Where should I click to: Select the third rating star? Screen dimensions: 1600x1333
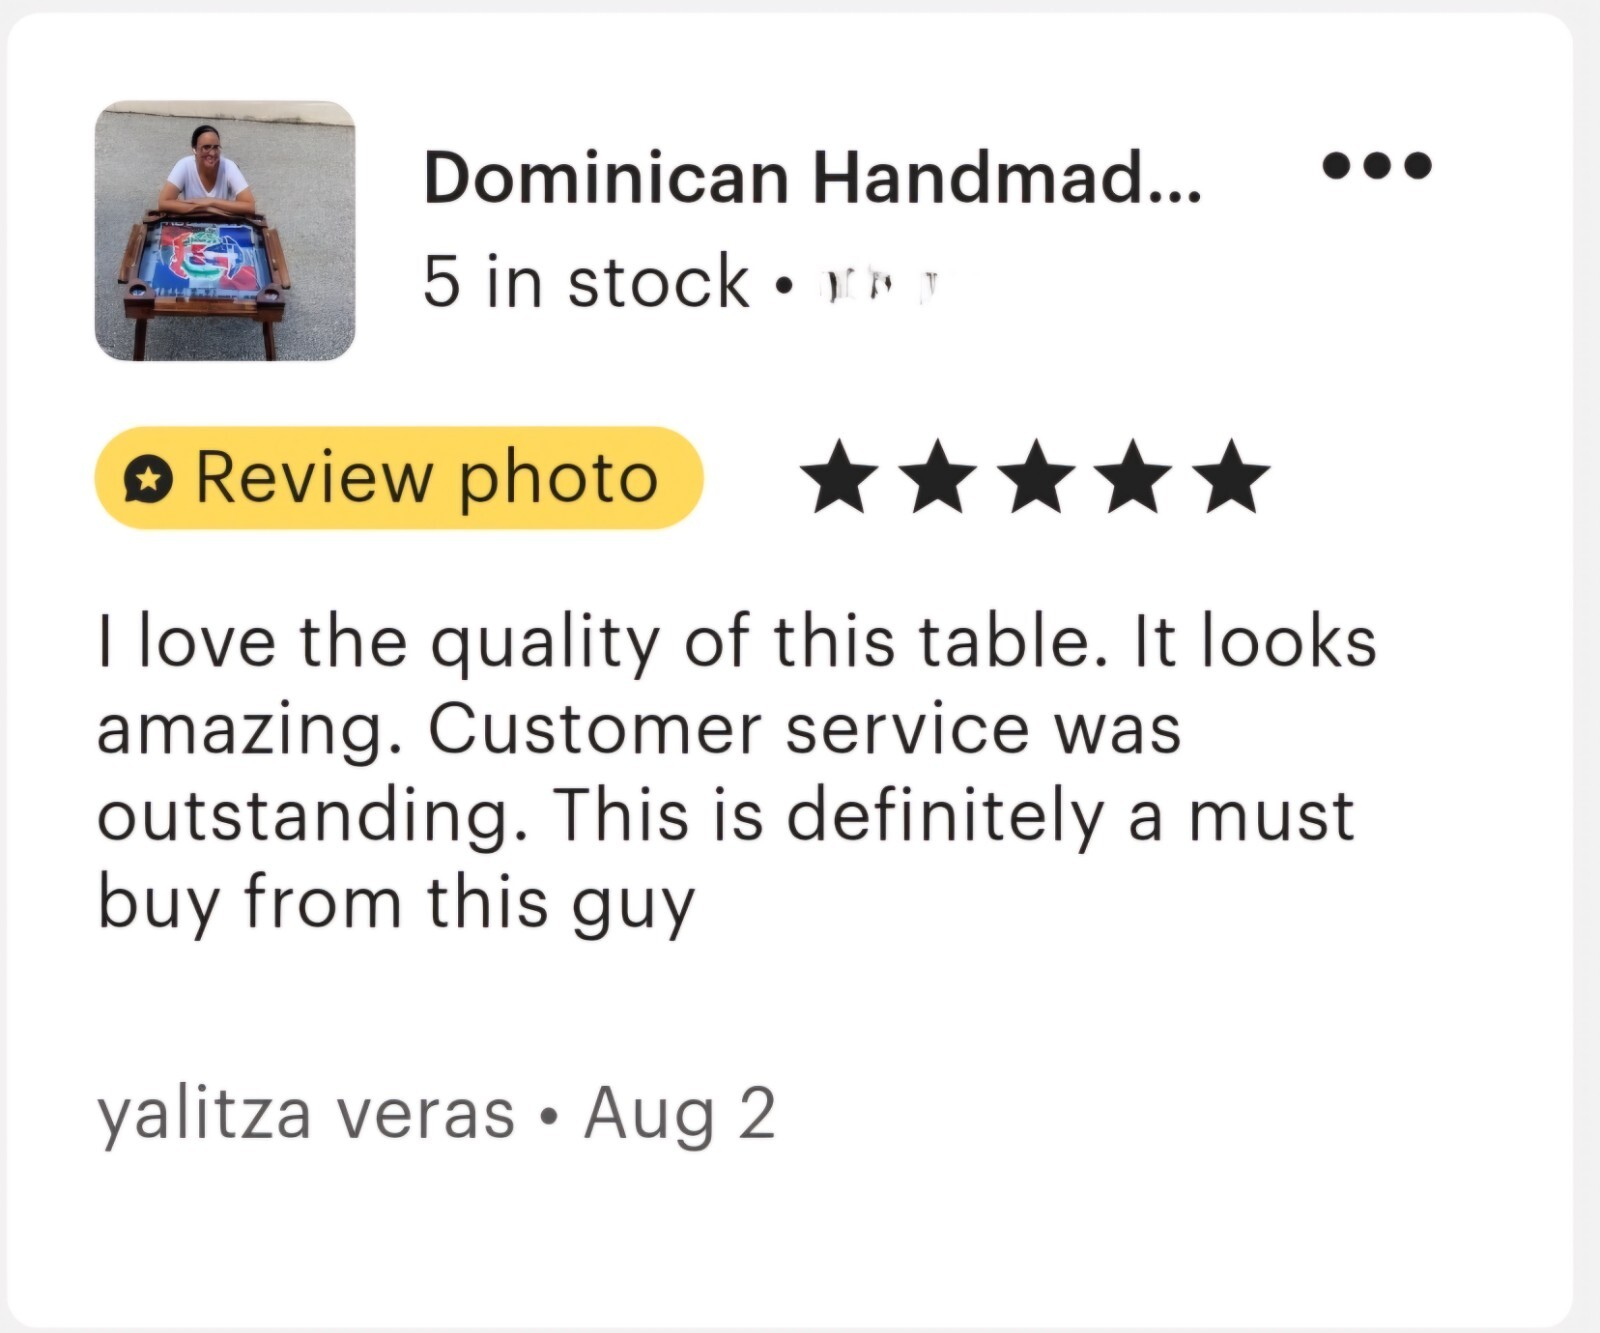coord(1036,477)
